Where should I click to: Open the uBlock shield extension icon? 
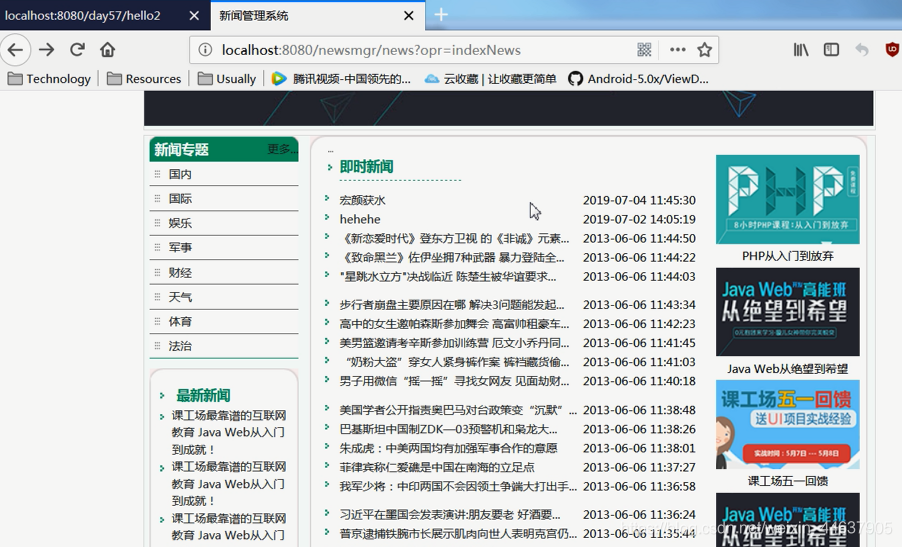[x=892, y=50]
